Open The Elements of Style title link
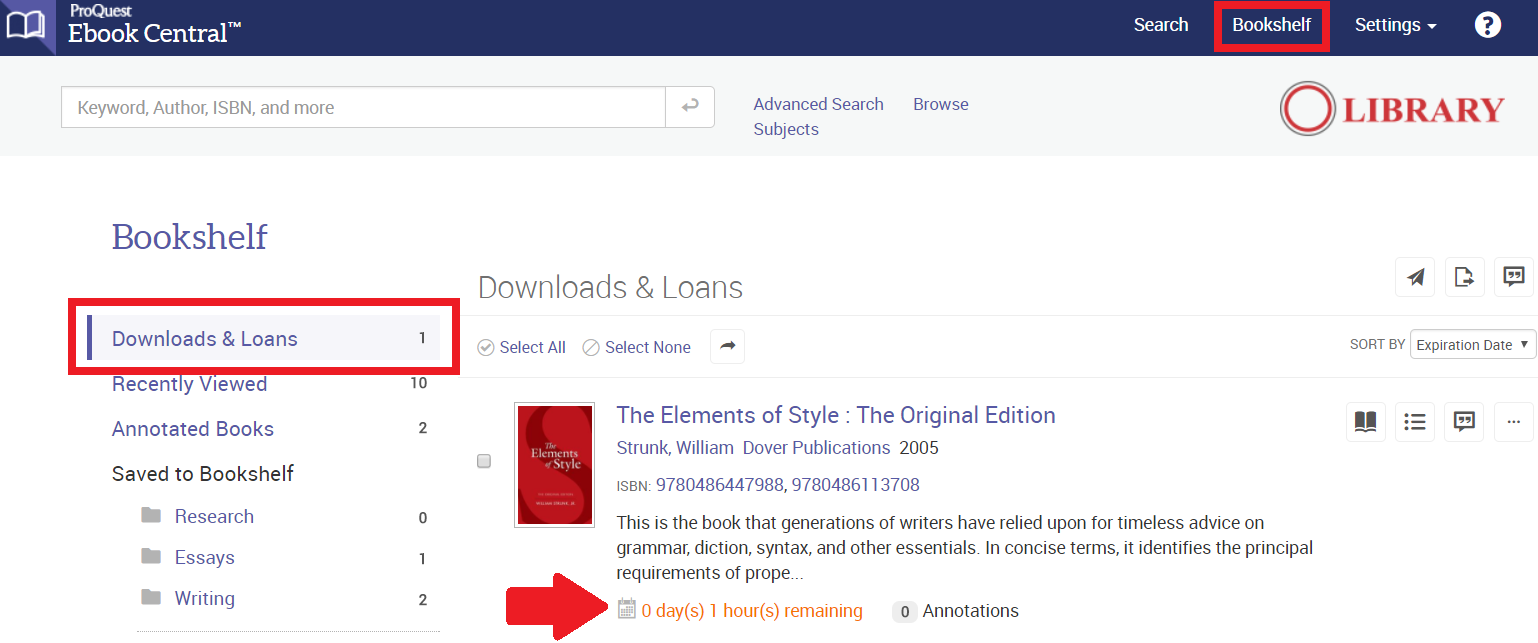Viewport: 1538px width, 643px height. (836, 415)
